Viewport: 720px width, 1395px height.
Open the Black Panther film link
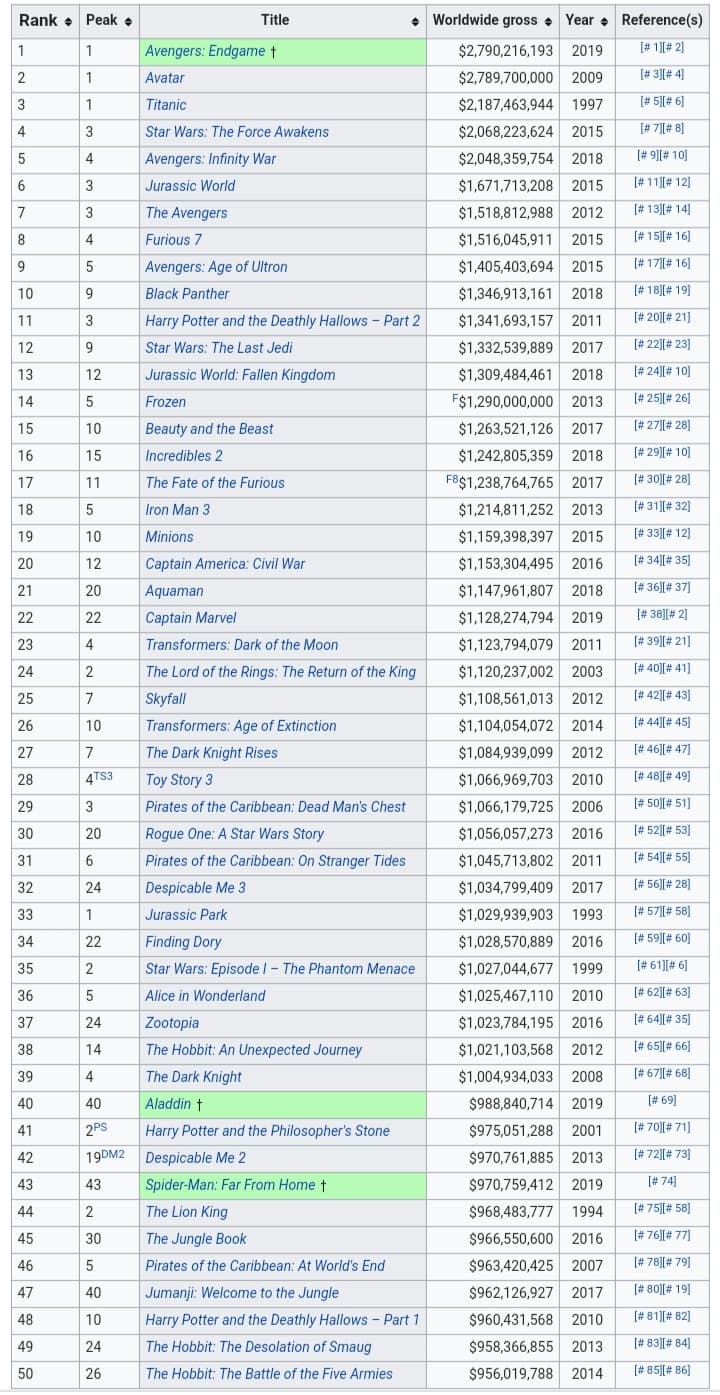click(187, 294)
